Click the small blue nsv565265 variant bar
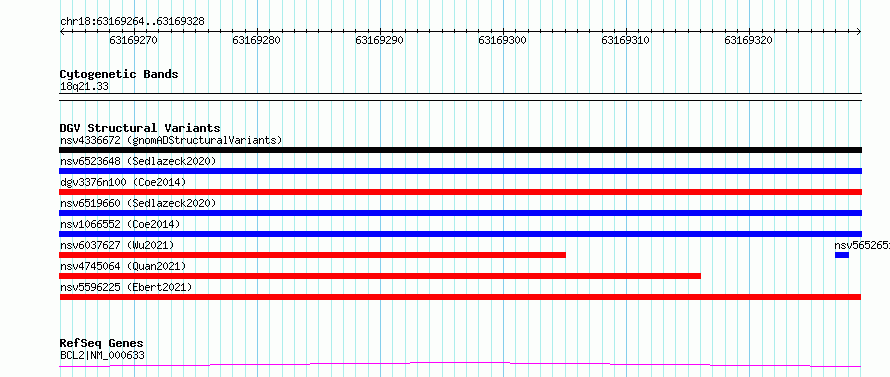Screen dimensions: 890x377 pos(842,255)
